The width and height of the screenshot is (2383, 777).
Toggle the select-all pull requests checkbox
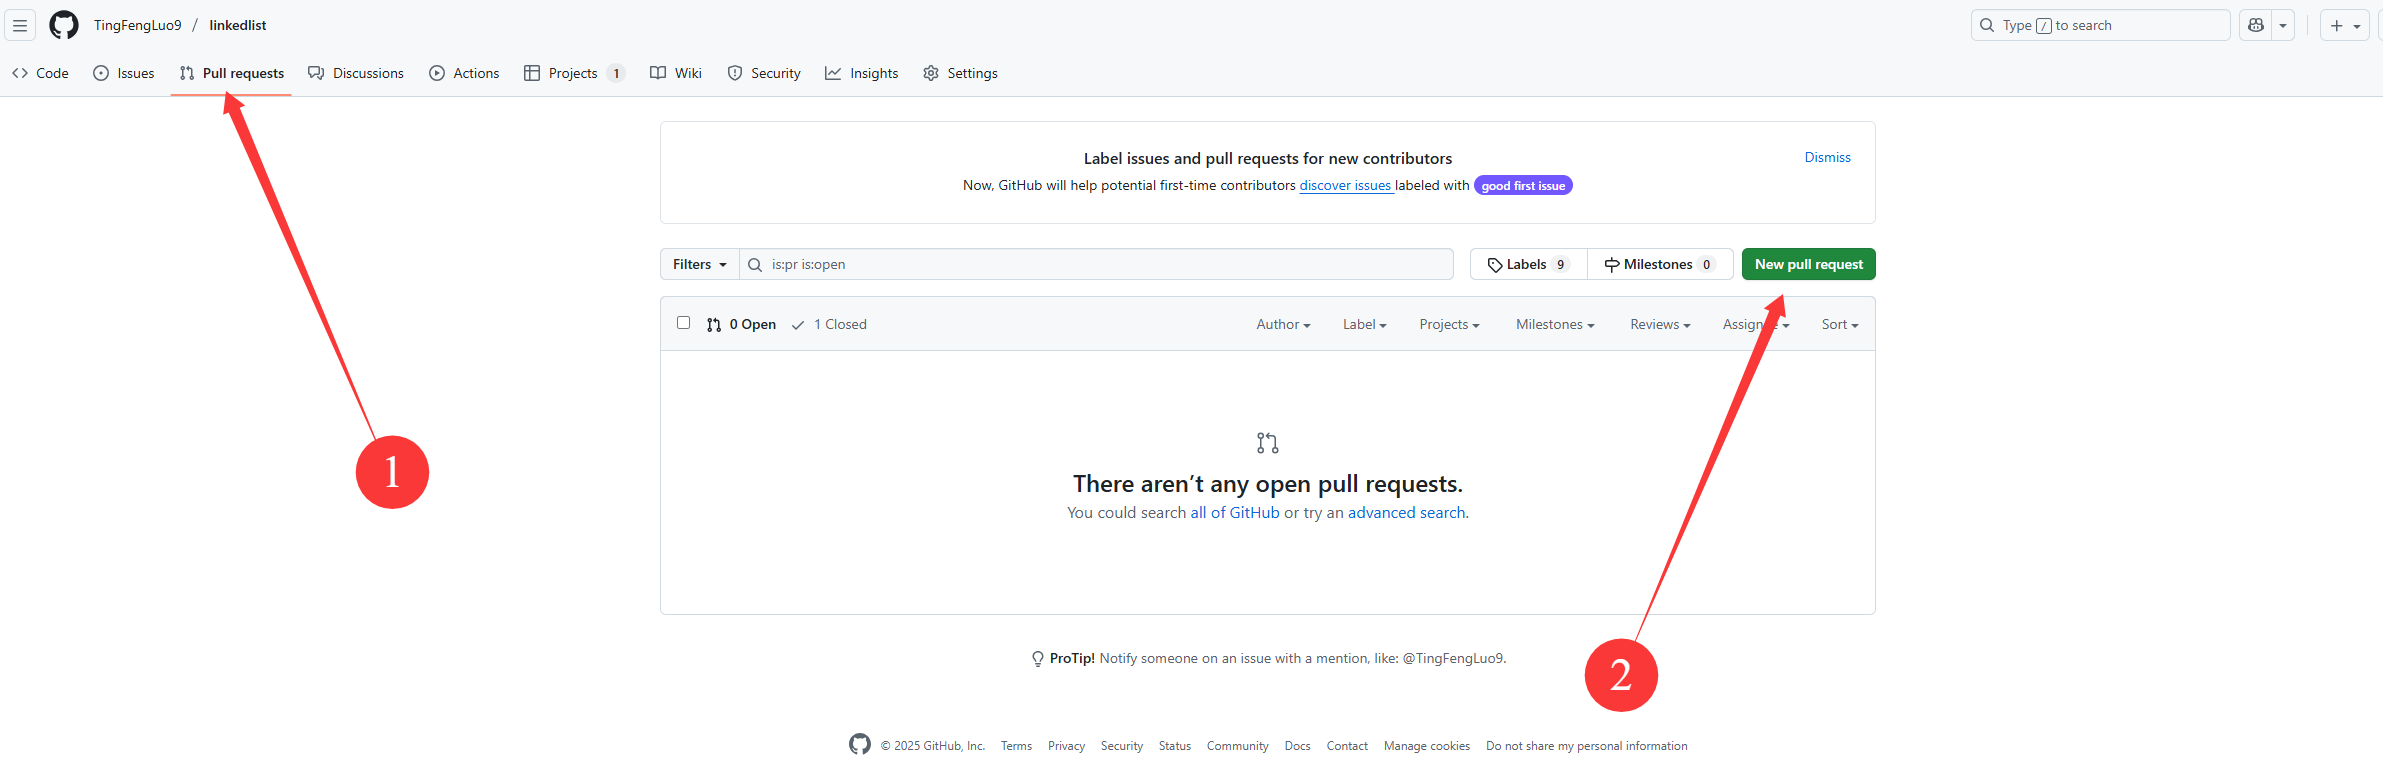(683, 322)
